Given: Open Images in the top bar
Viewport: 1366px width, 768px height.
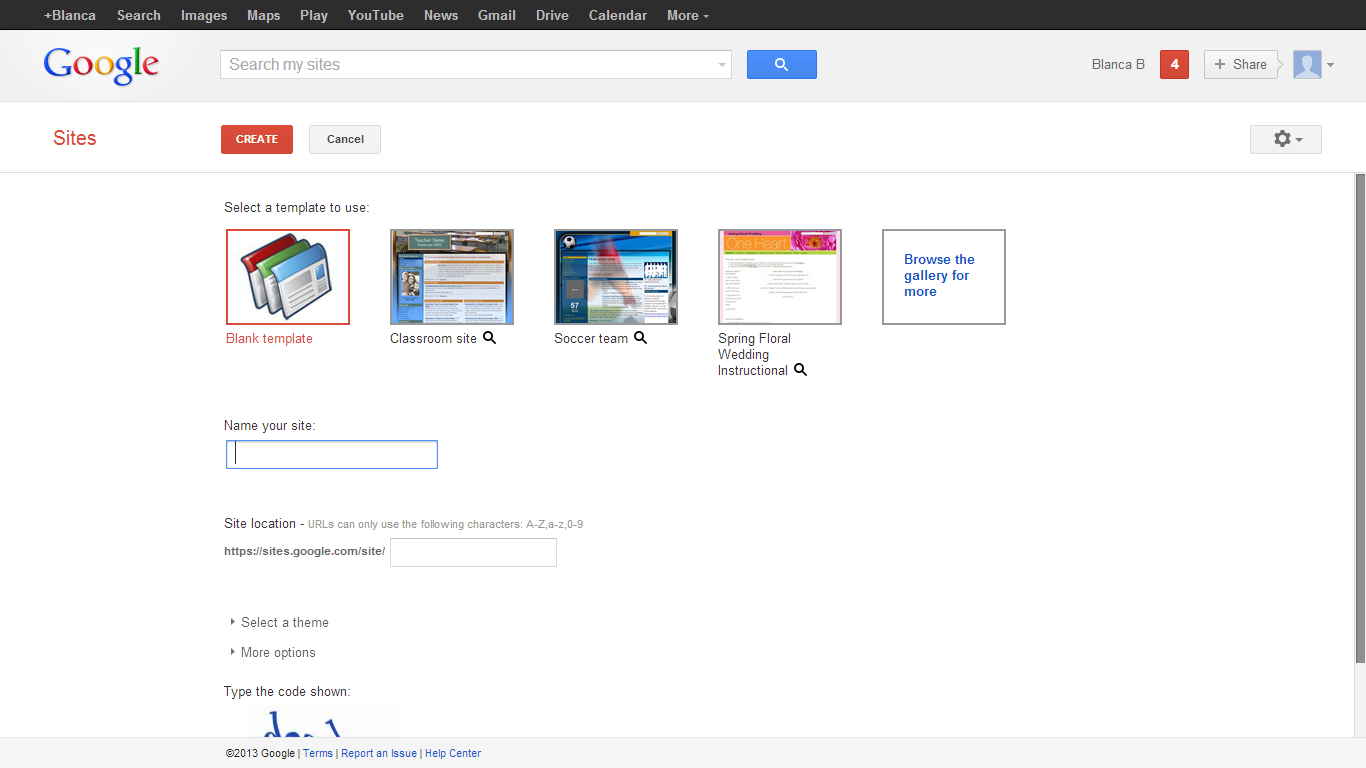Looking at the screenshot, I should coord(204,15).
